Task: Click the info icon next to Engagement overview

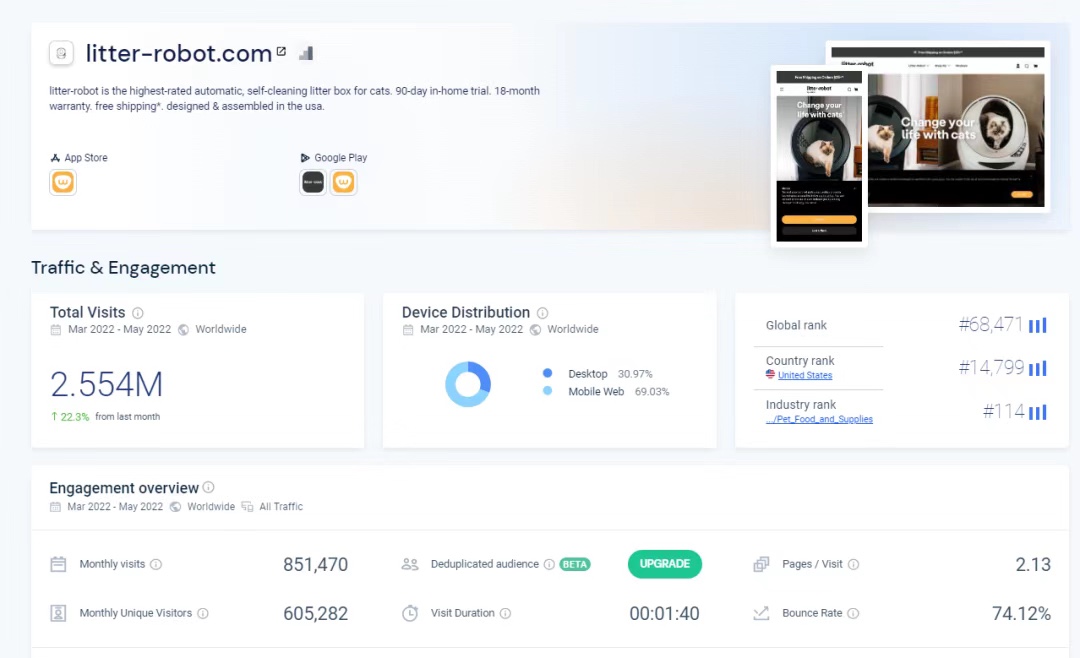Action: (208, 488)
